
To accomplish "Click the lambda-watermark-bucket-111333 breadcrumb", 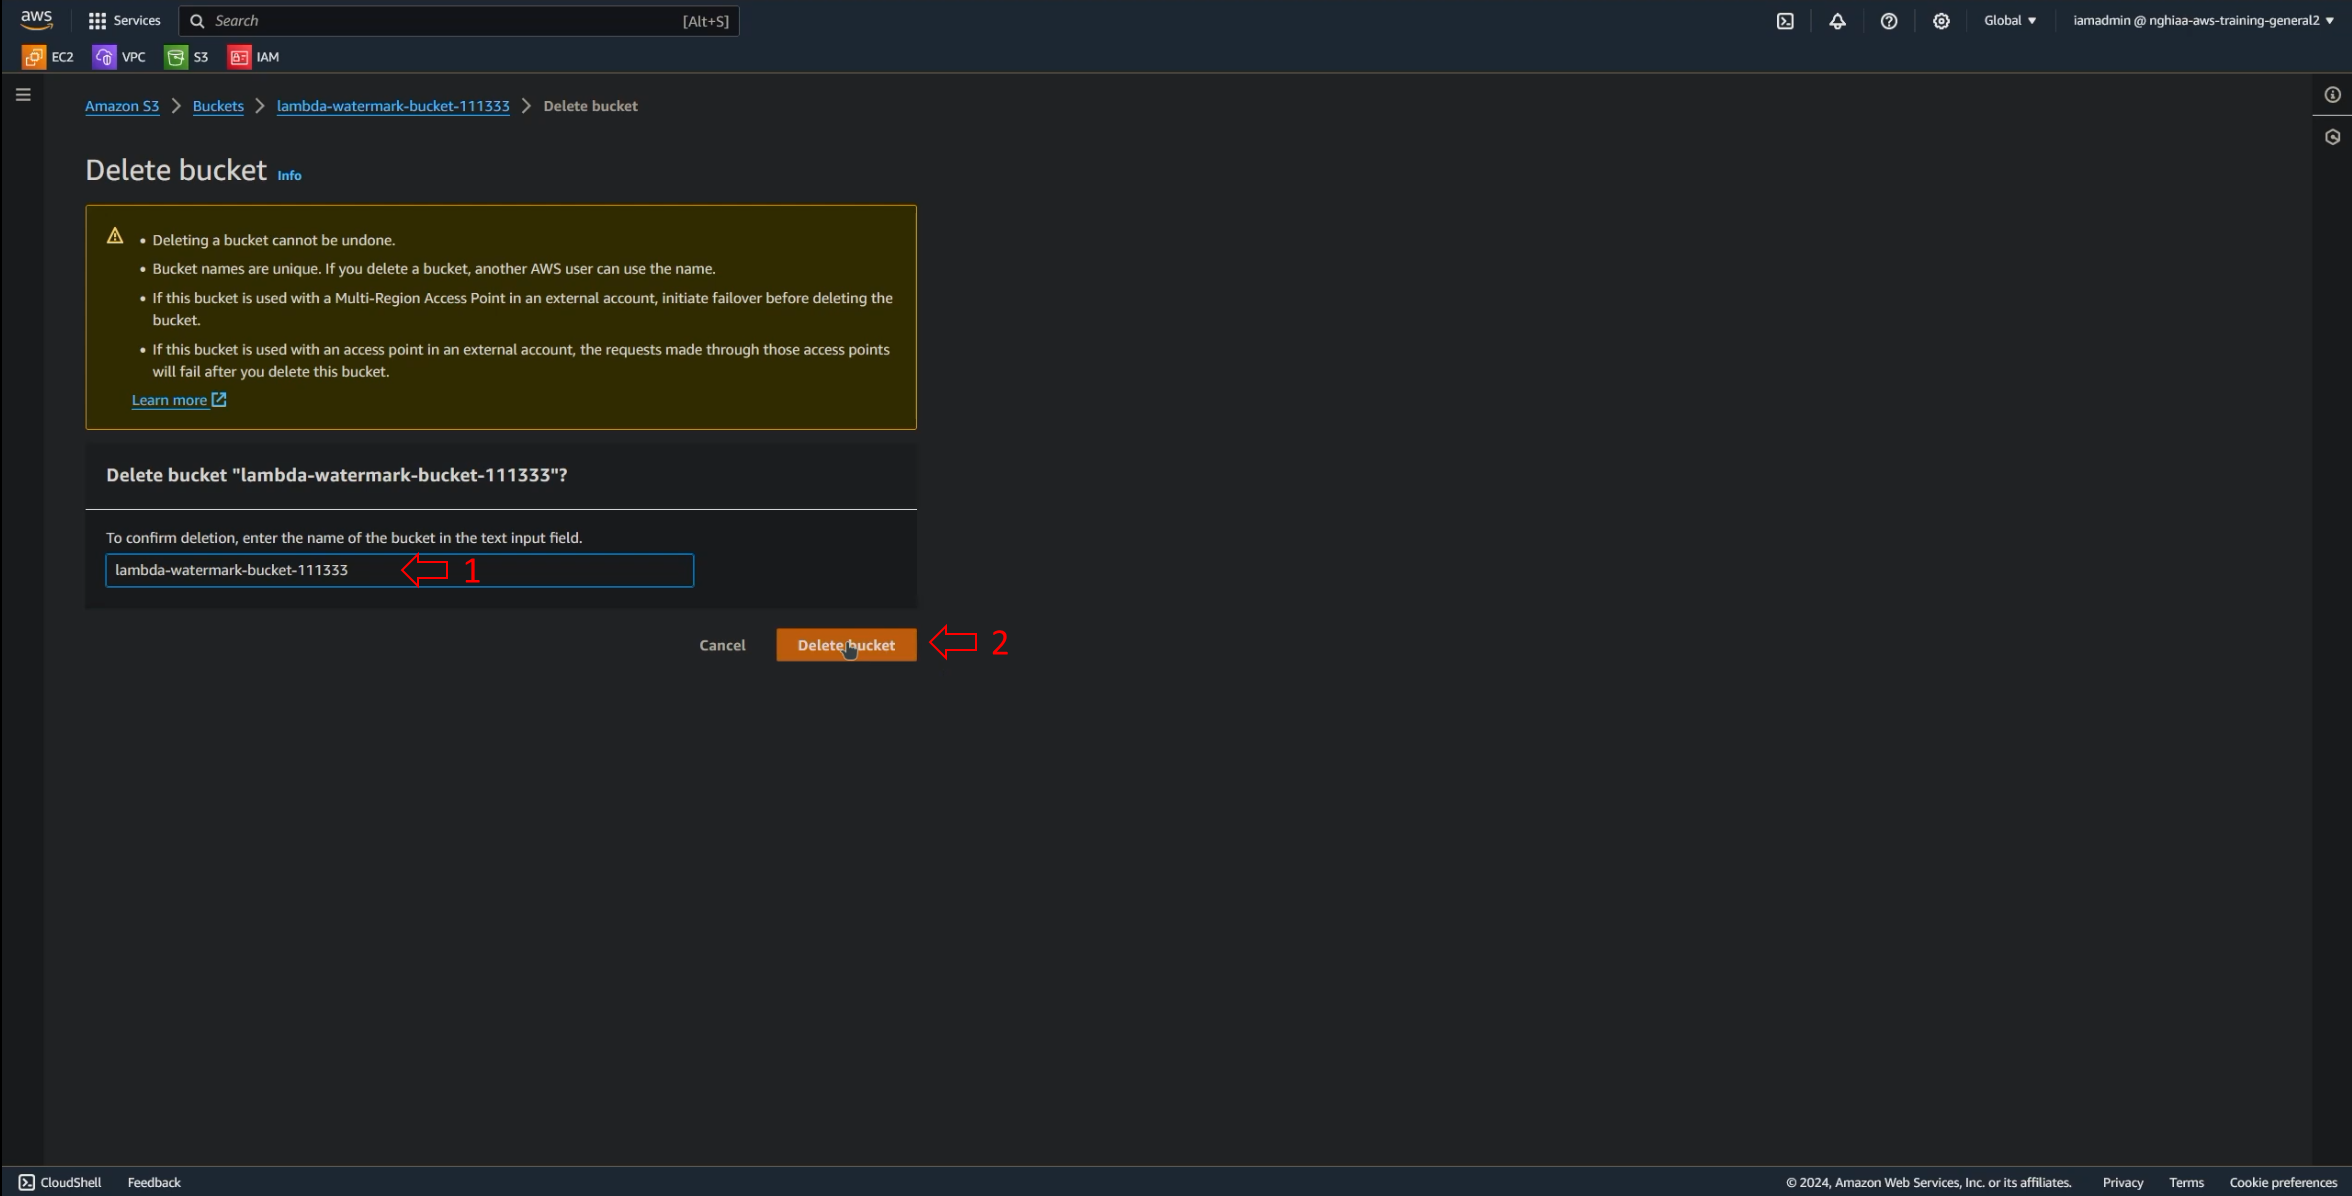I will pos(392,105).
